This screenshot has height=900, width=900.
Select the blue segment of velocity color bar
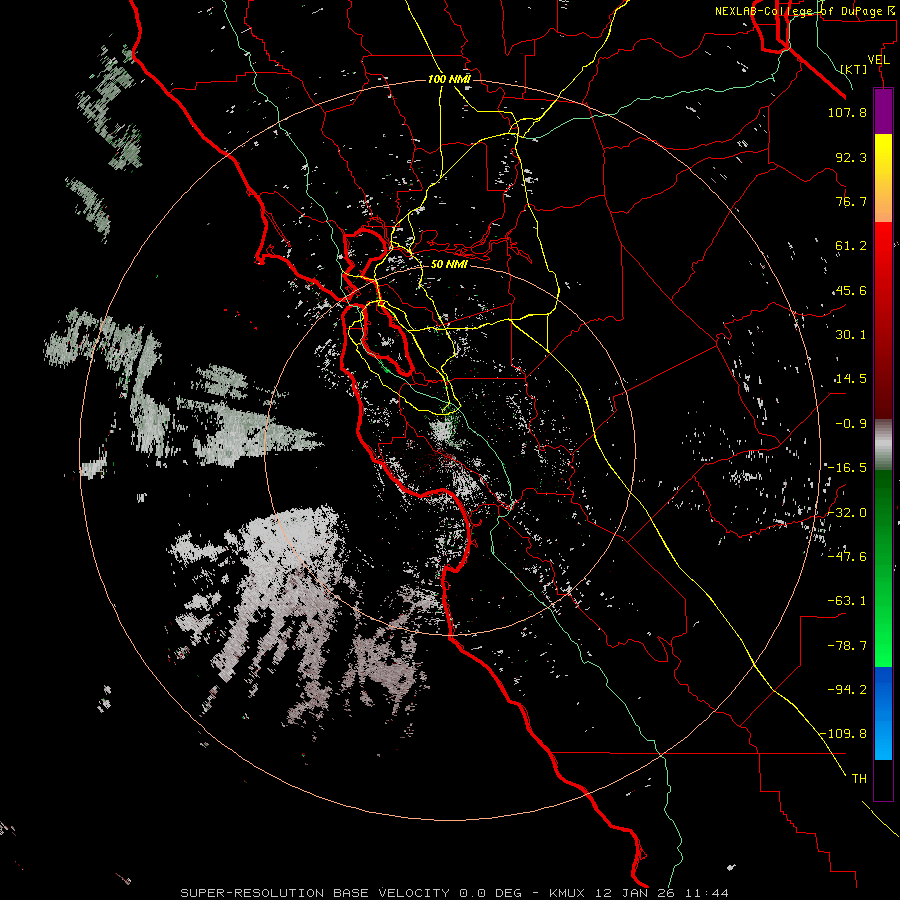pos(883,713)
